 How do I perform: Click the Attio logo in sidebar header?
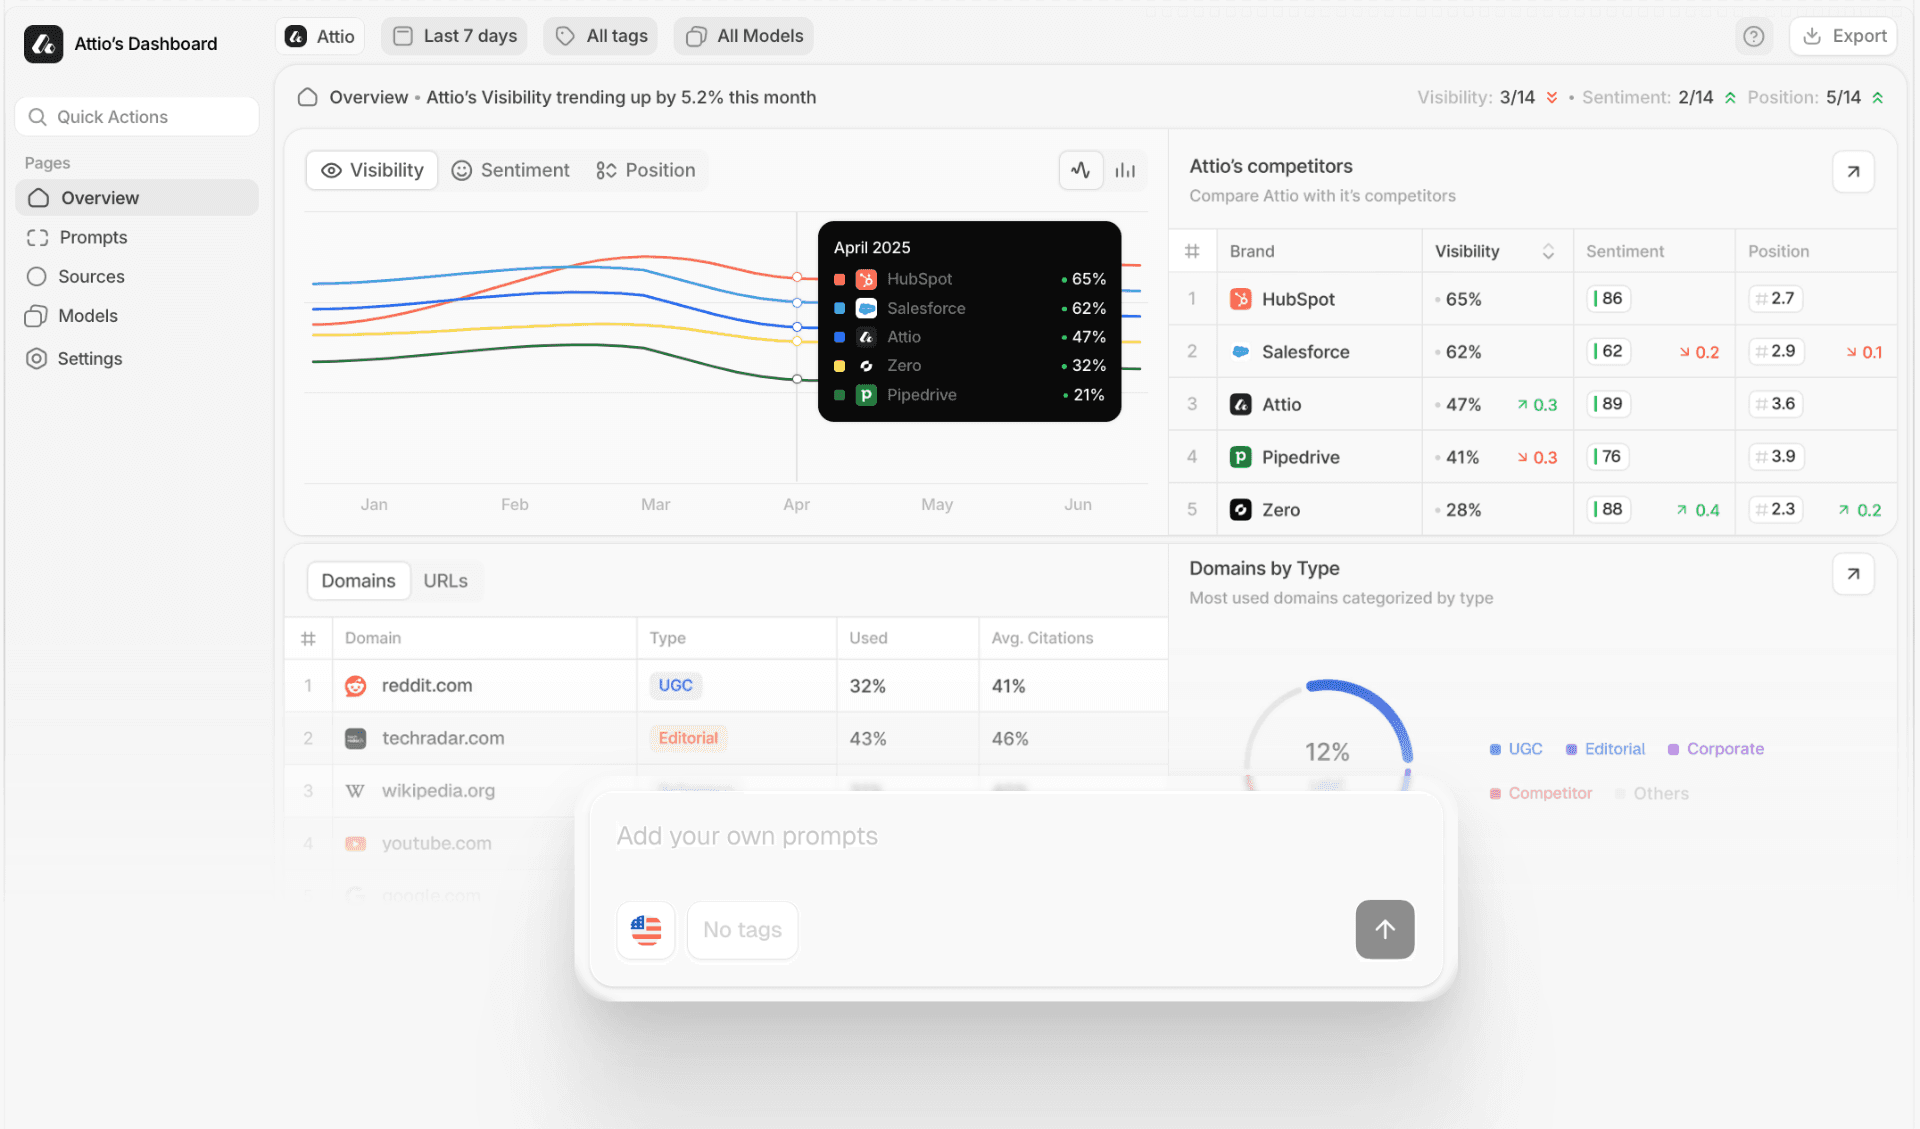[x=43, y=43]
